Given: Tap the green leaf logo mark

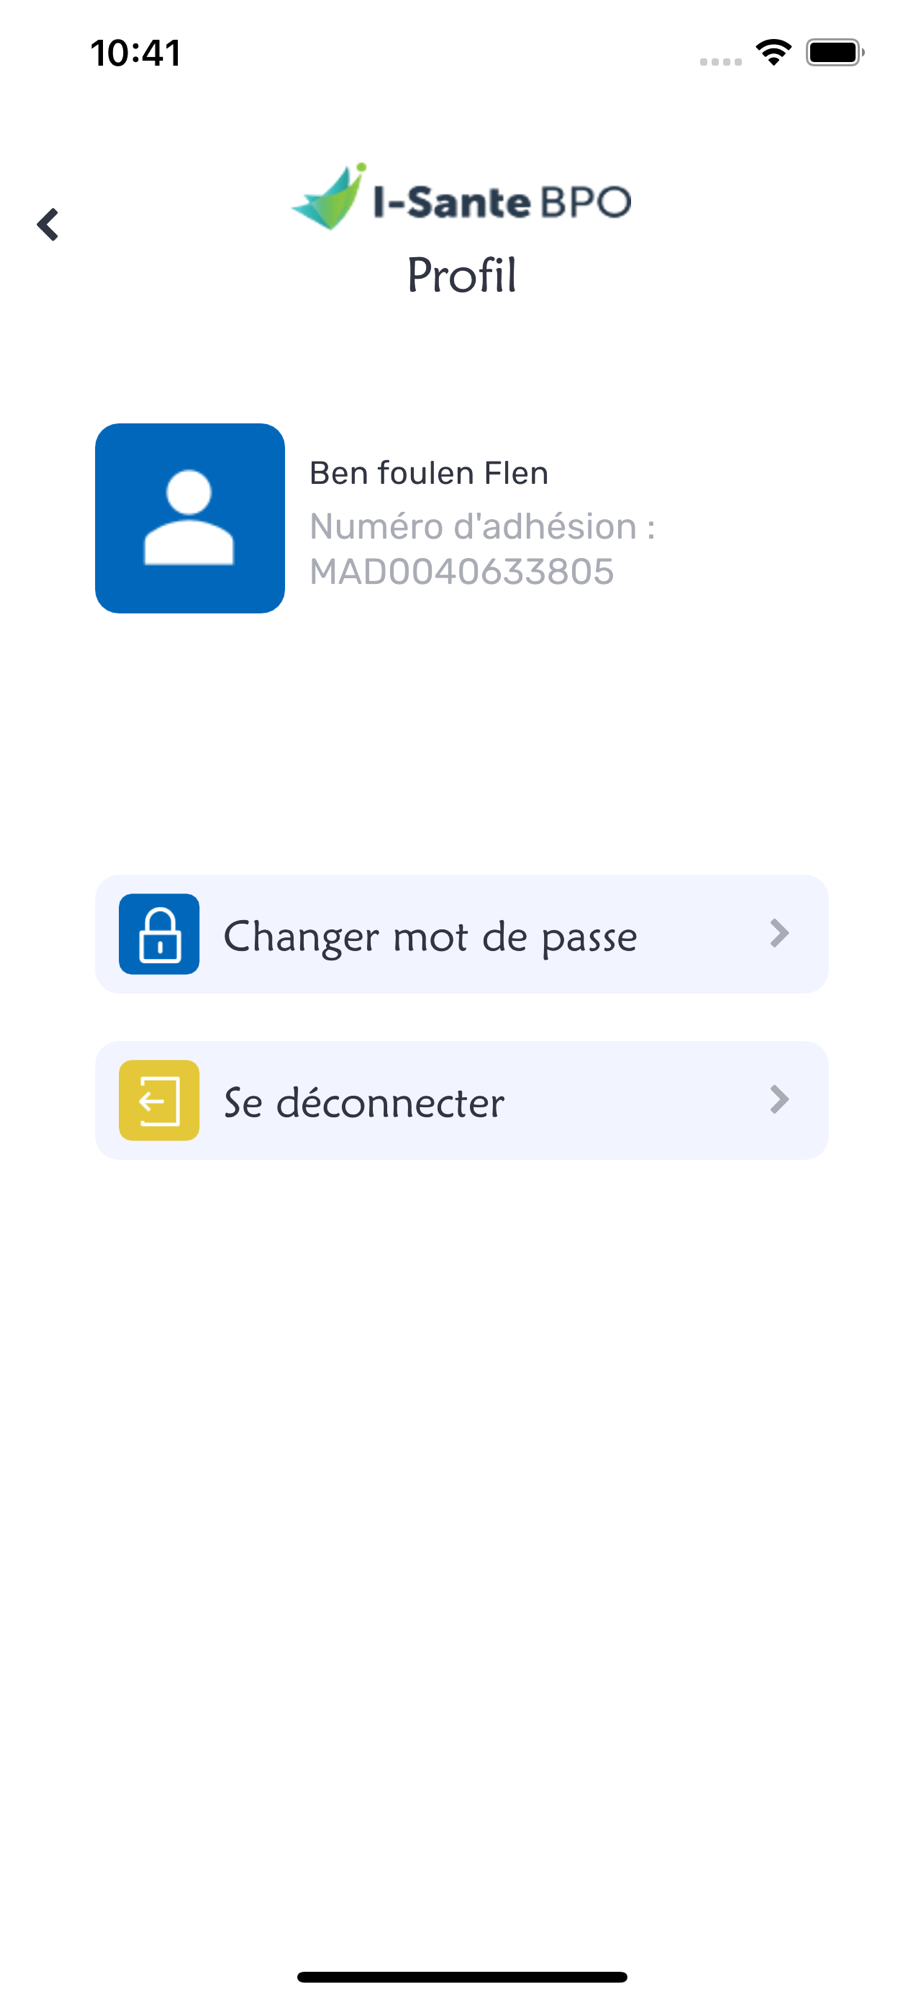Looking at the screenshot, I should pos(329,196).
